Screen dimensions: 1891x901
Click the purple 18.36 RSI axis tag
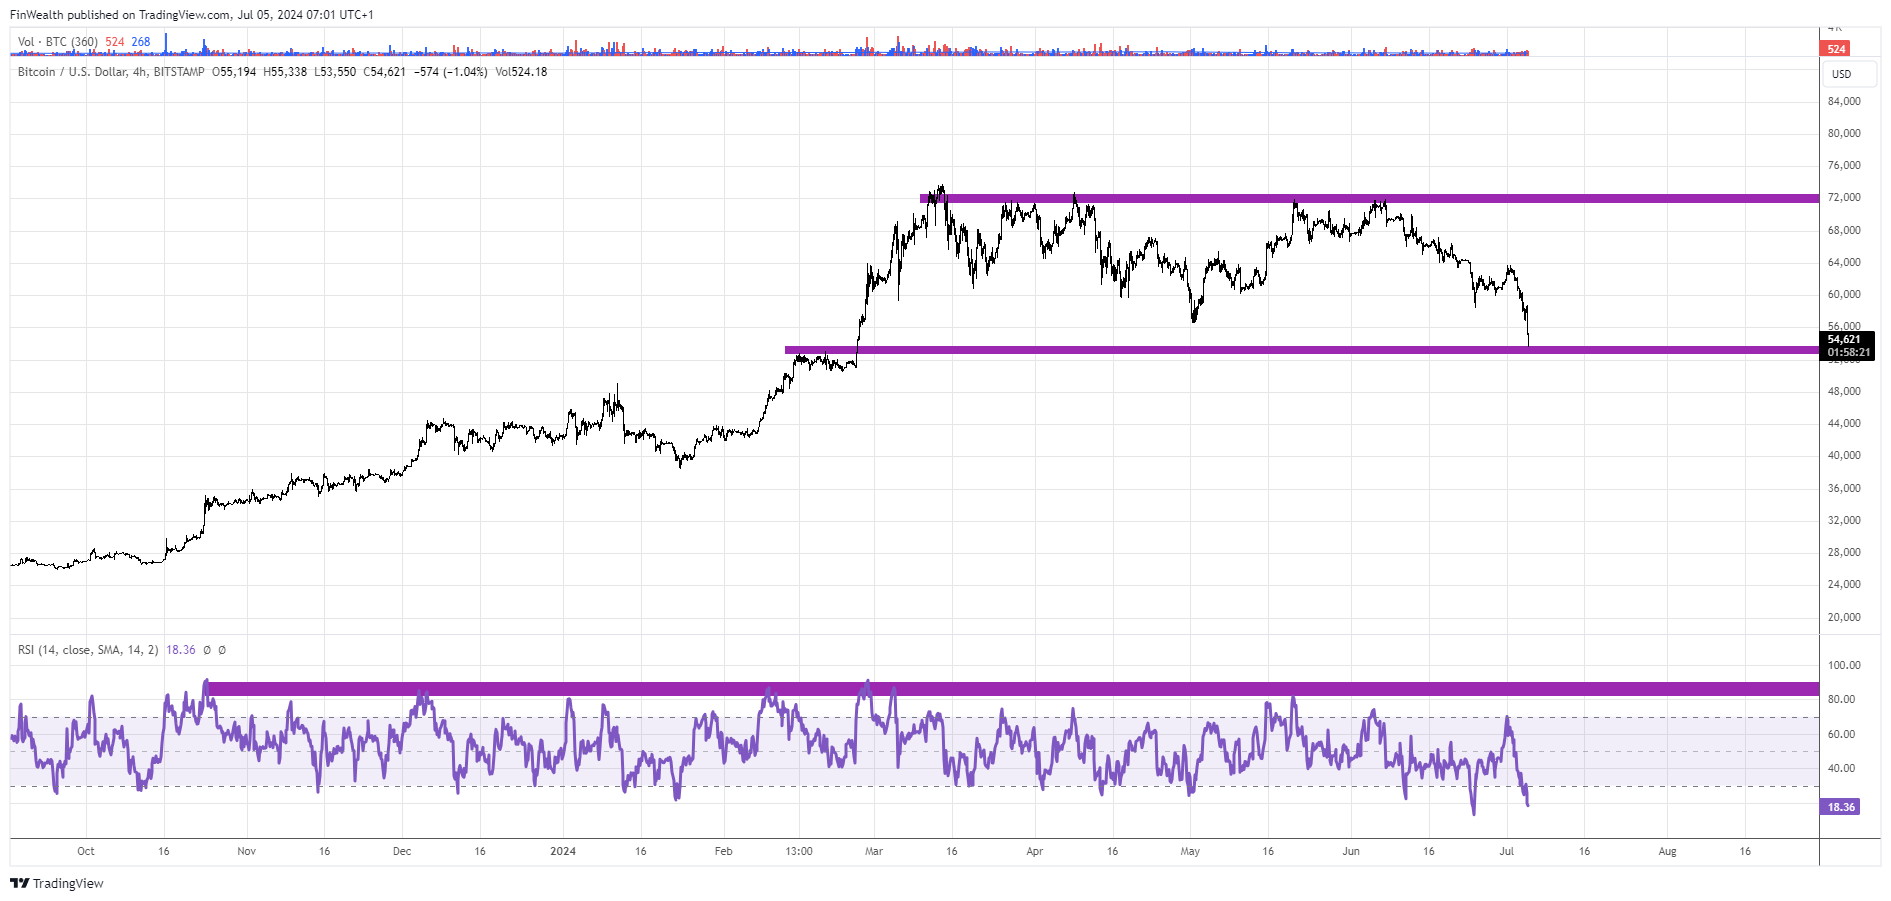pos(1841,807)
